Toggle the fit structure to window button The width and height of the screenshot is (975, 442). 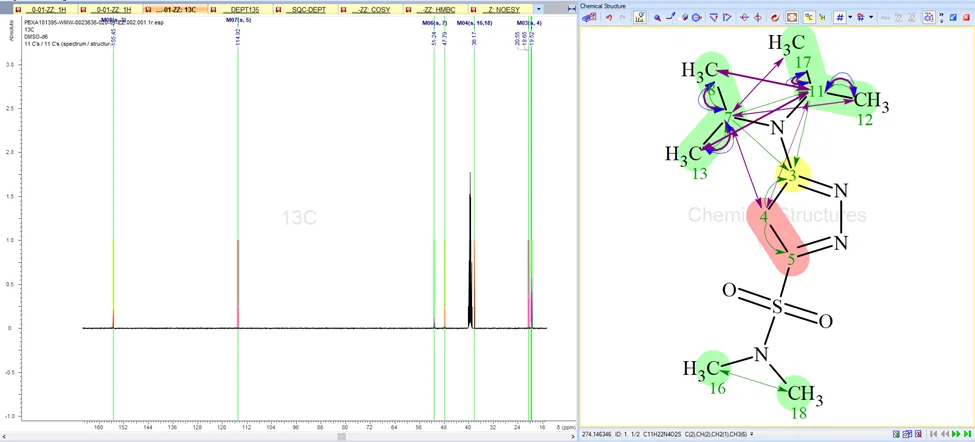pyautogui.click(x=792, y=17)
